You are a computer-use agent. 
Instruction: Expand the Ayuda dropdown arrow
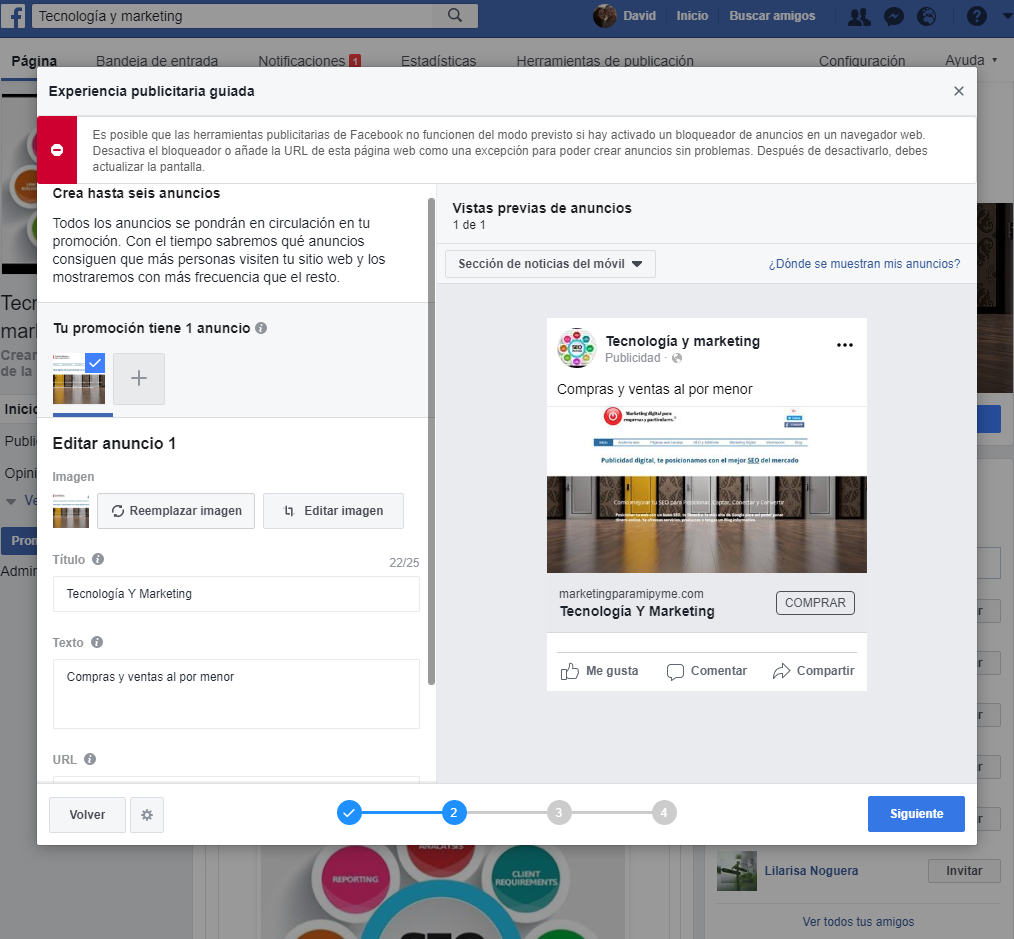pyautogui.click(x=995, y=60)
